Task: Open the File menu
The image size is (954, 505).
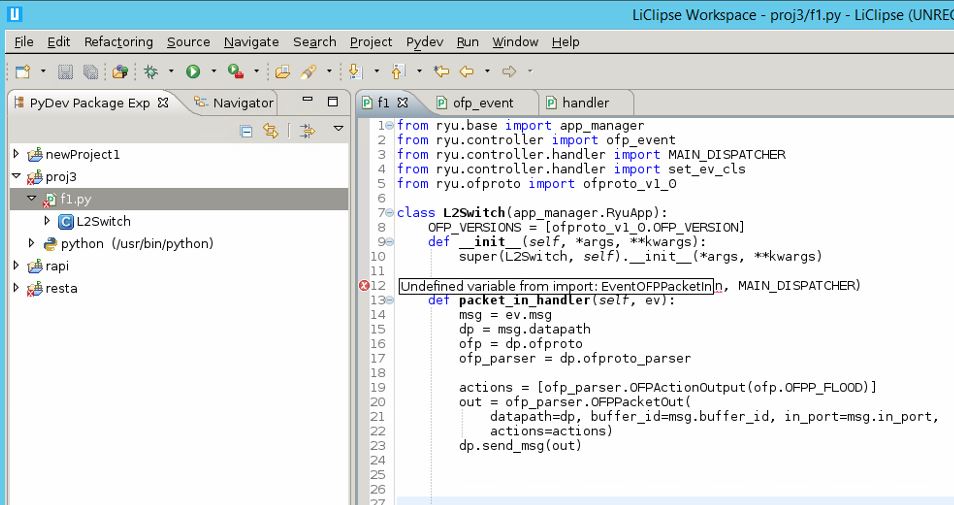Action: pyautogui.click(x=24, y=42)
